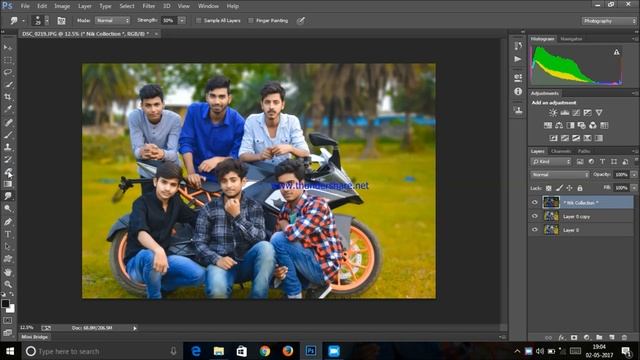Enable the Sample All Layers checkbox
This screenshot has height=360, width=640.
[199, 20]
